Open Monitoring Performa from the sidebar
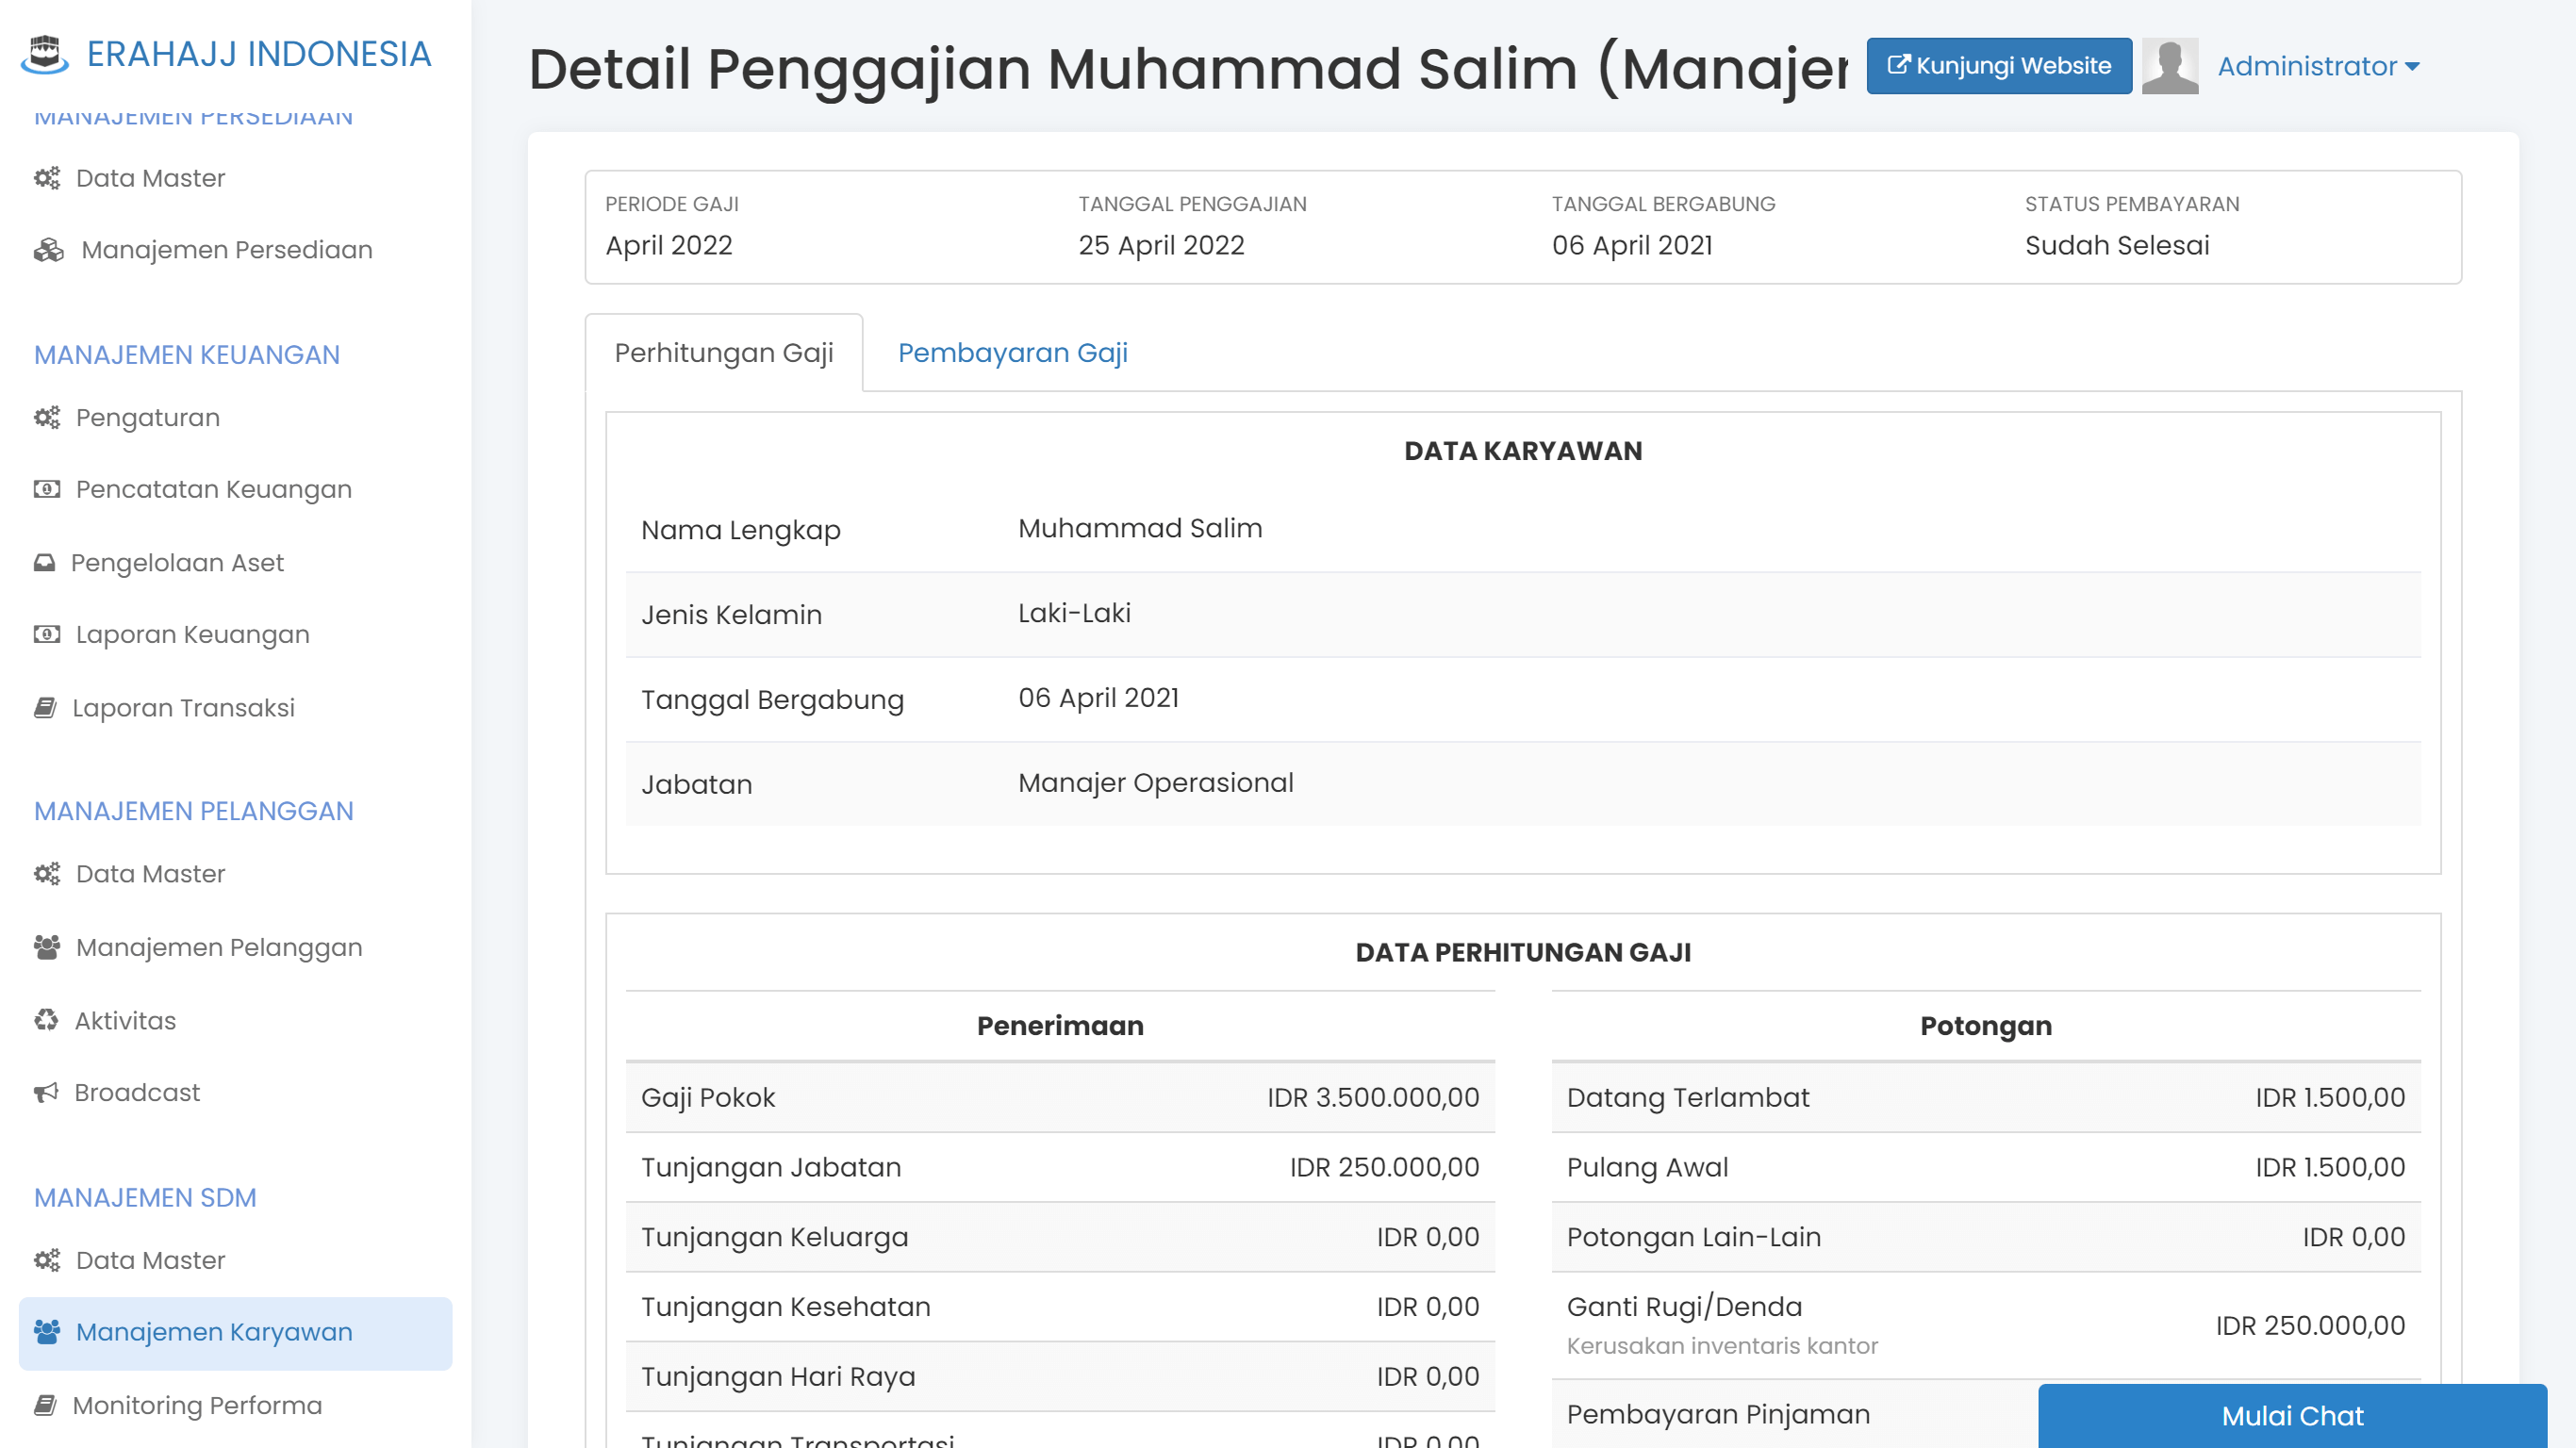The width and height of the screenshot is (2576, 1448). [x=197, y=1404]
